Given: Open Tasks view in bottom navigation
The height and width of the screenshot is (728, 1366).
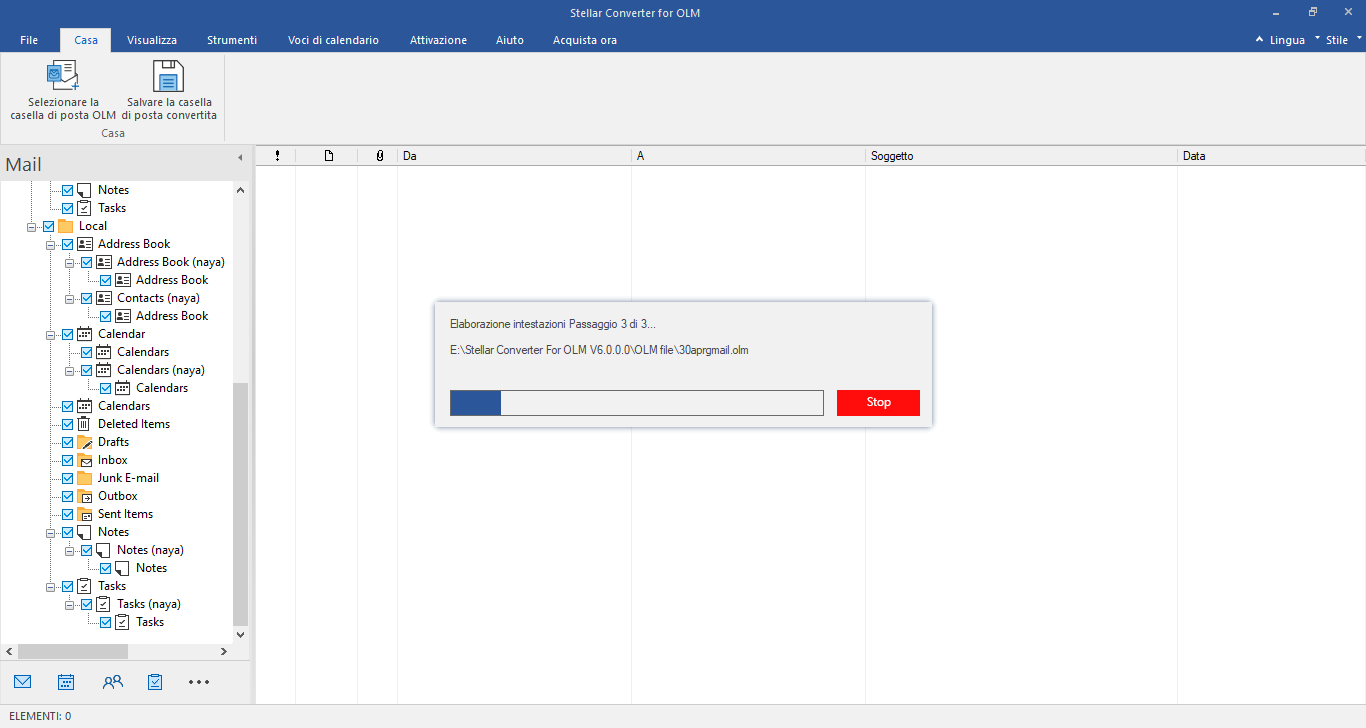Looking at the screenshot, I should click(x=155, y=682).
